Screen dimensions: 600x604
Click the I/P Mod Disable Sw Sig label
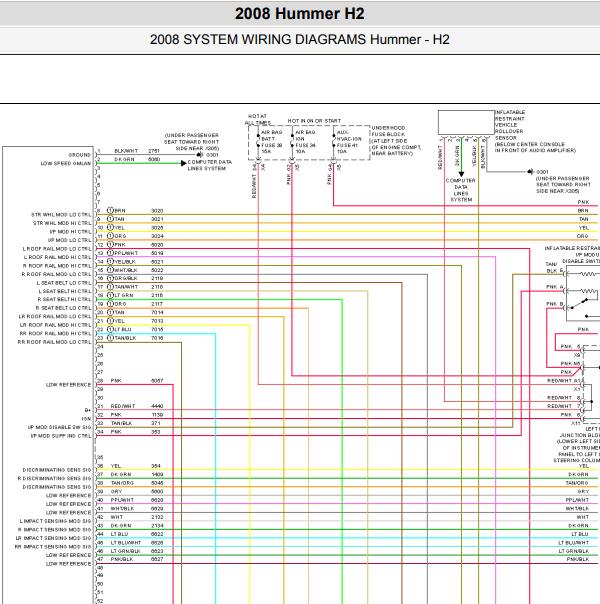[x=59, y=427]
